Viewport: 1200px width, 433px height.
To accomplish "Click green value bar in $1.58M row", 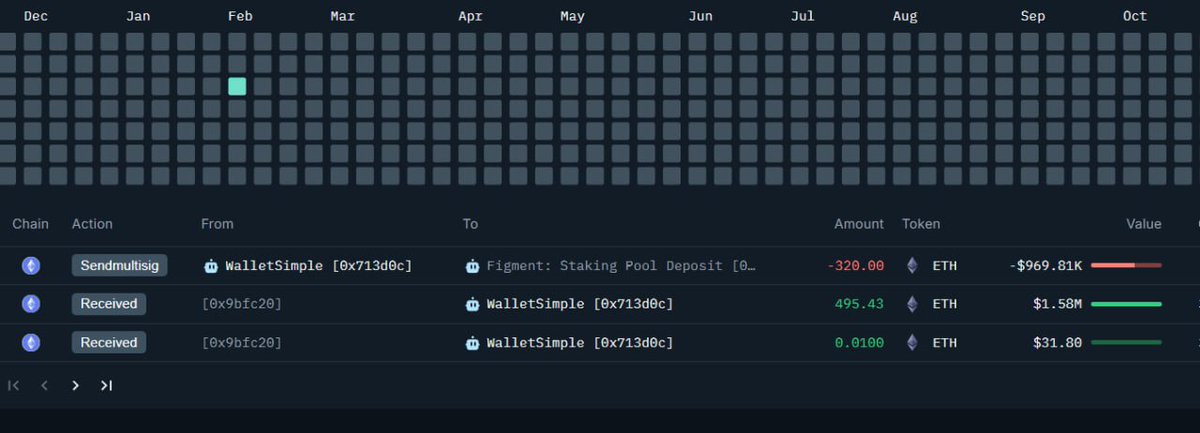I will 1126,303.
